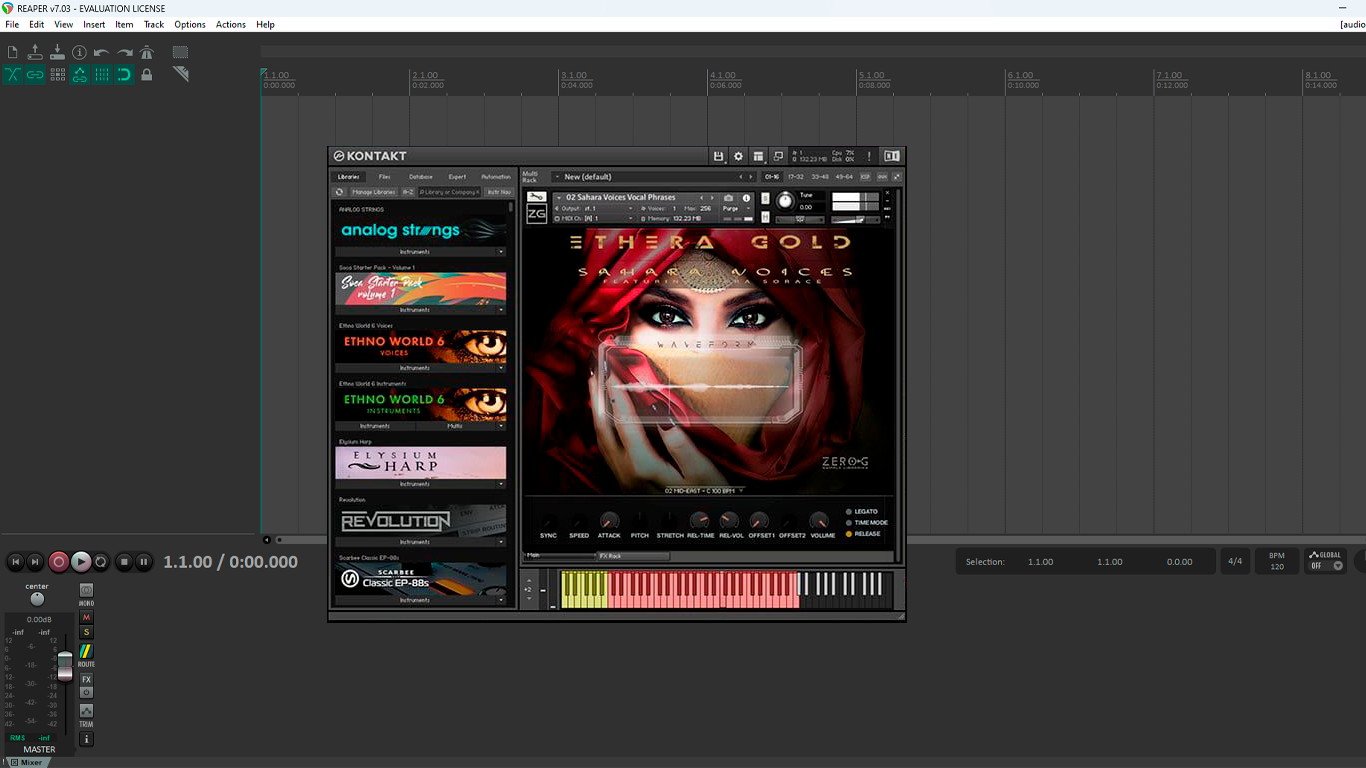Open Kontakt save floppy-disk icon
Image resolution: width=1366 pixels, height=768 pixels.
point(718,156)
